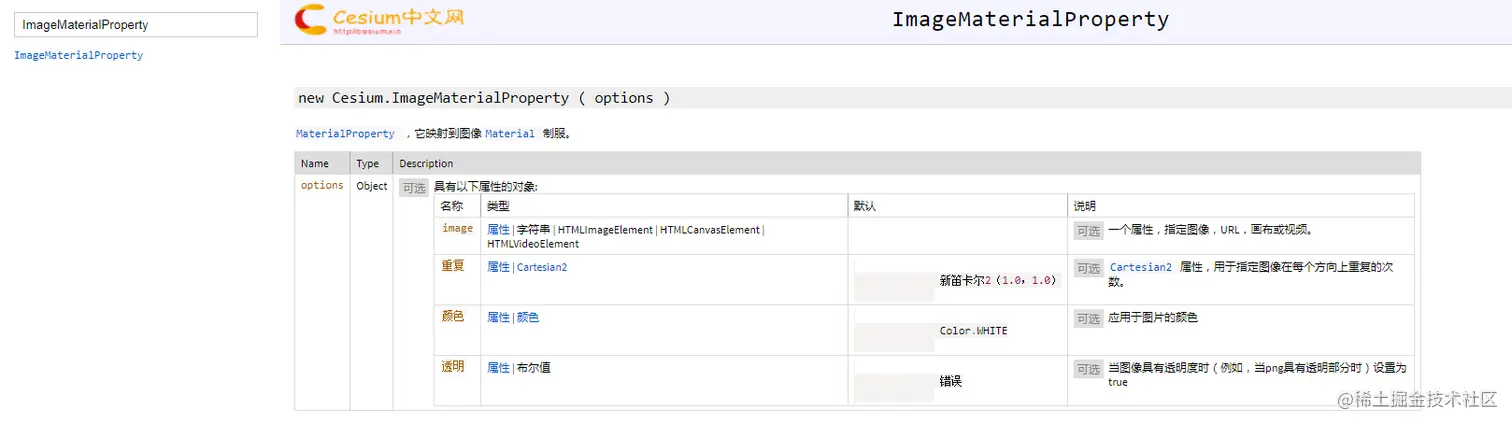1512x424 pixels.
Task: Click the 属性 type link in the image row
Action: pos(498,230)
